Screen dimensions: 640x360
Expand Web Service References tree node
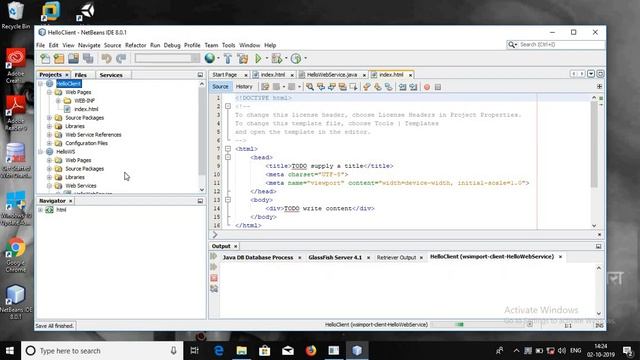click(x=49, y=135)
